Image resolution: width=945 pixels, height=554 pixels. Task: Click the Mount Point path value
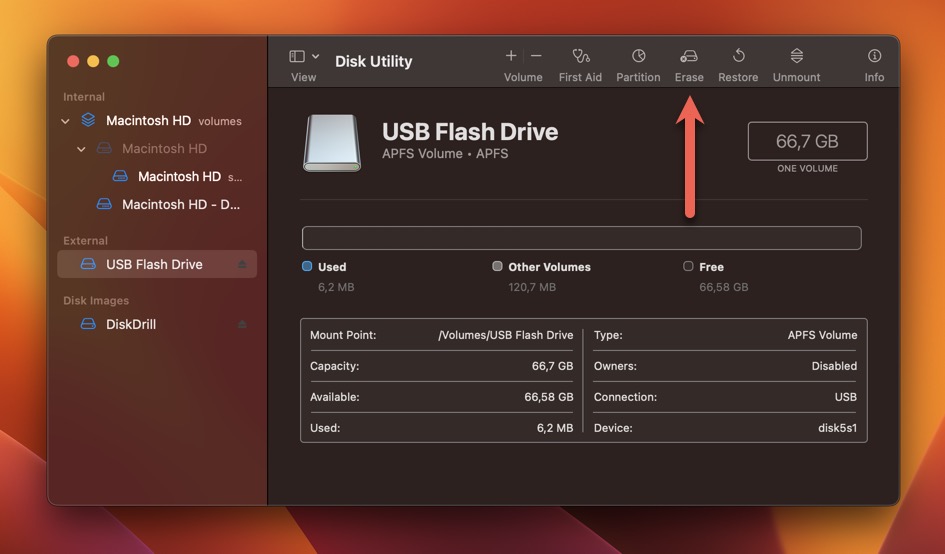pos(506,335)
